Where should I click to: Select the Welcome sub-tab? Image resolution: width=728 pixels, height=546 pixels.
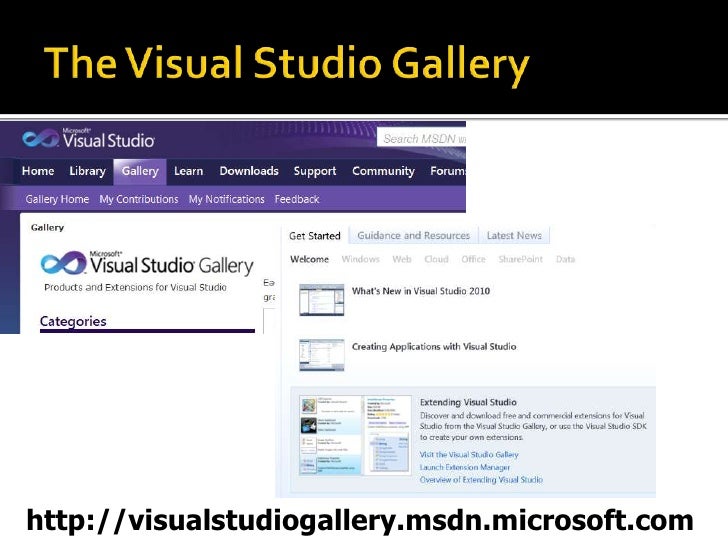pyautogui.click(x=309, y=259)
